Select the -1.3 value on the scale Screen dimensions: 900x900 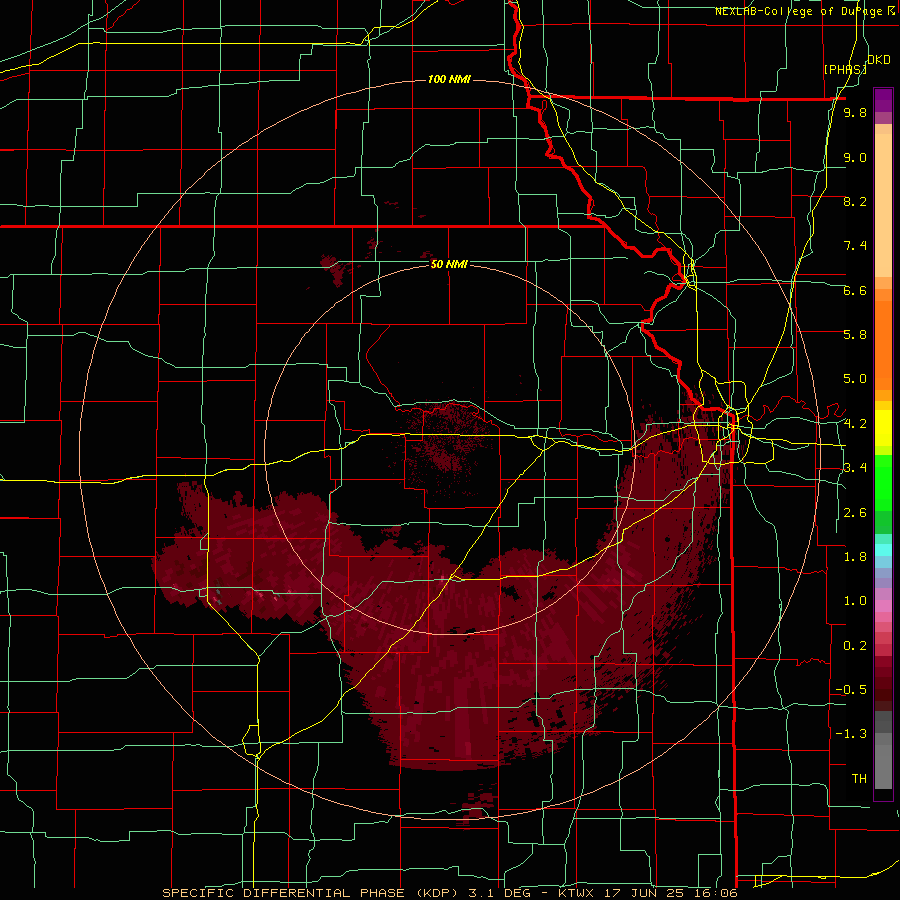(851, 734)
